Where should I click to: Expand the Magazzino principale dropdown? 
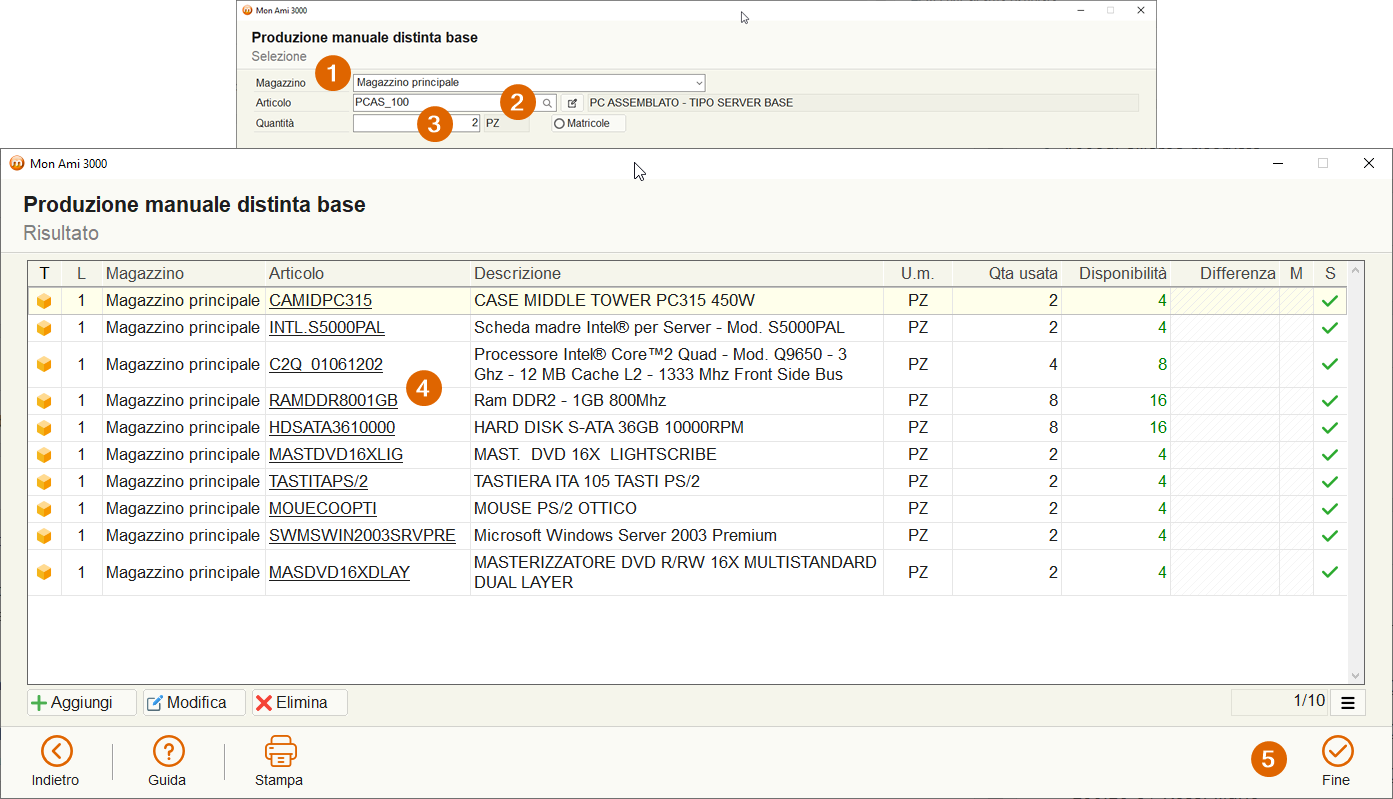pyautogui.click(x=699, y=83)
